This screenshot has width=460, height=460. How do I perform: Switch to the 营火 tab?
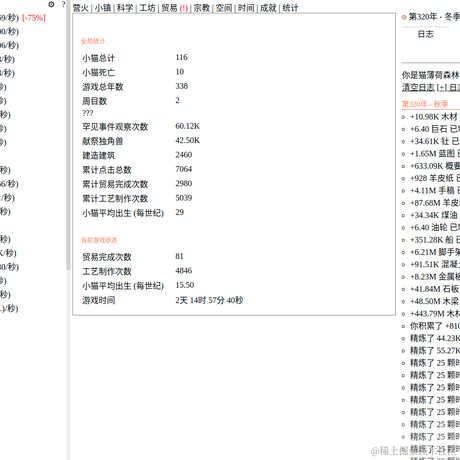[81, 8]
